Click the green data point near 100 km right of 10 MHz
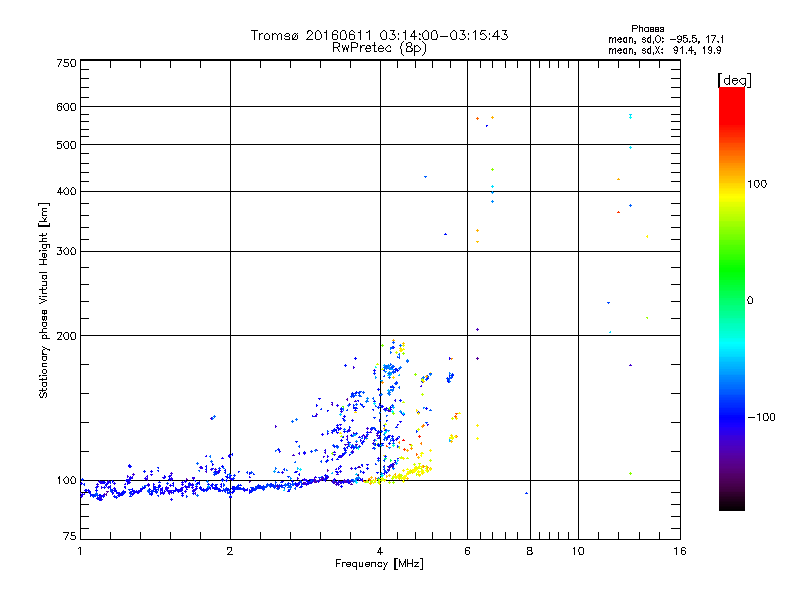The image size is (800, 600). (x=631, y=473)
